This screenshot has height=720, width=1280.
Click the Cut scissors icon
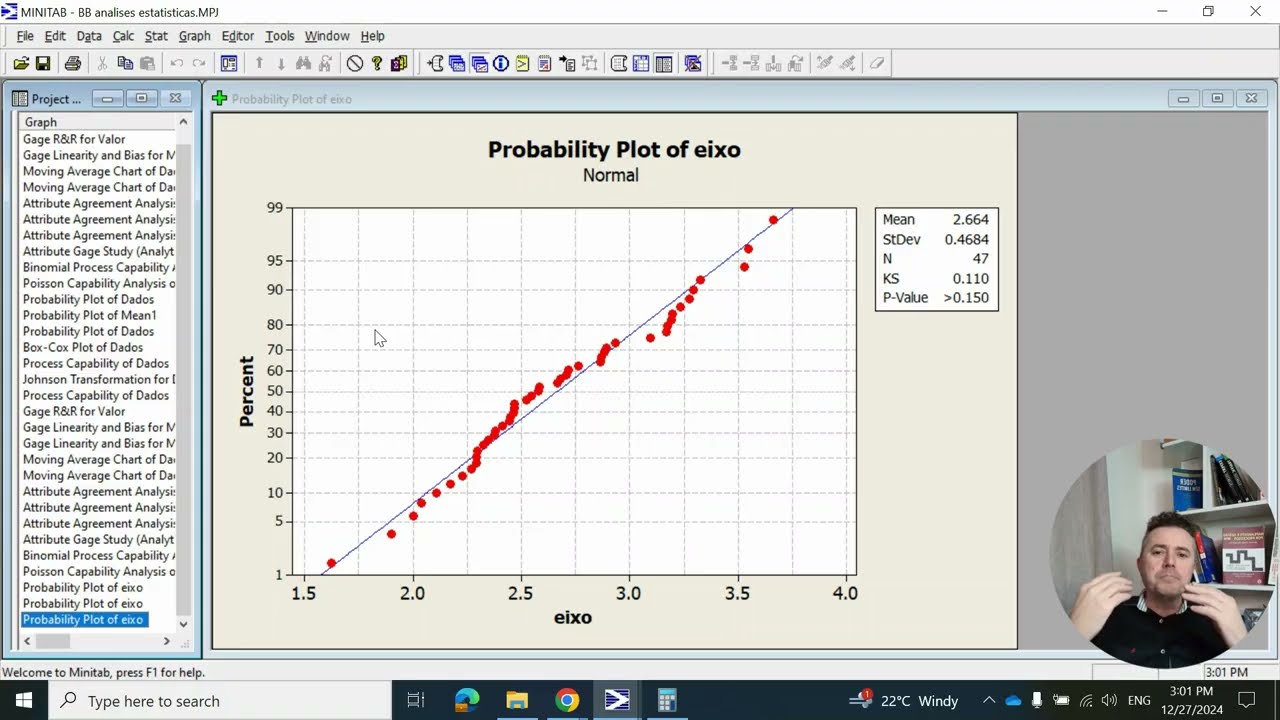[102, 63]
